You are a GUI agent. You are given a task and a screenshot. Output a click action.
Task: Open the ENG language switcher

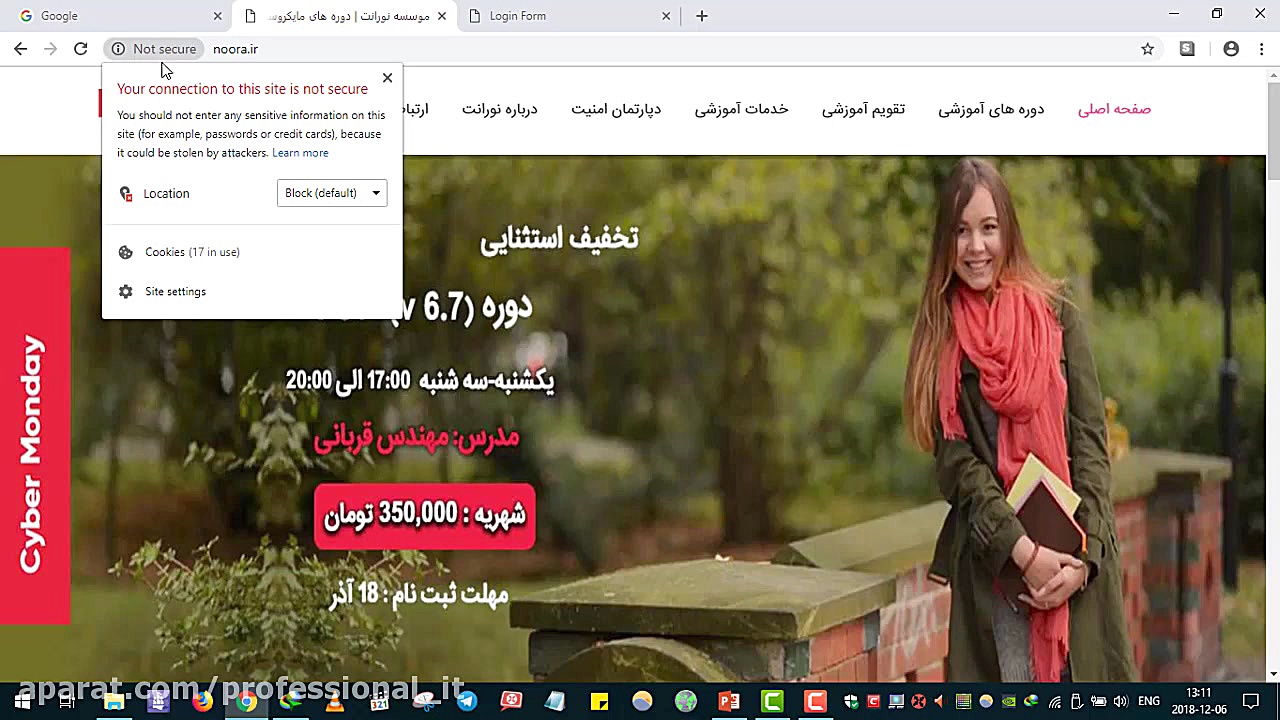(1148, 701)
